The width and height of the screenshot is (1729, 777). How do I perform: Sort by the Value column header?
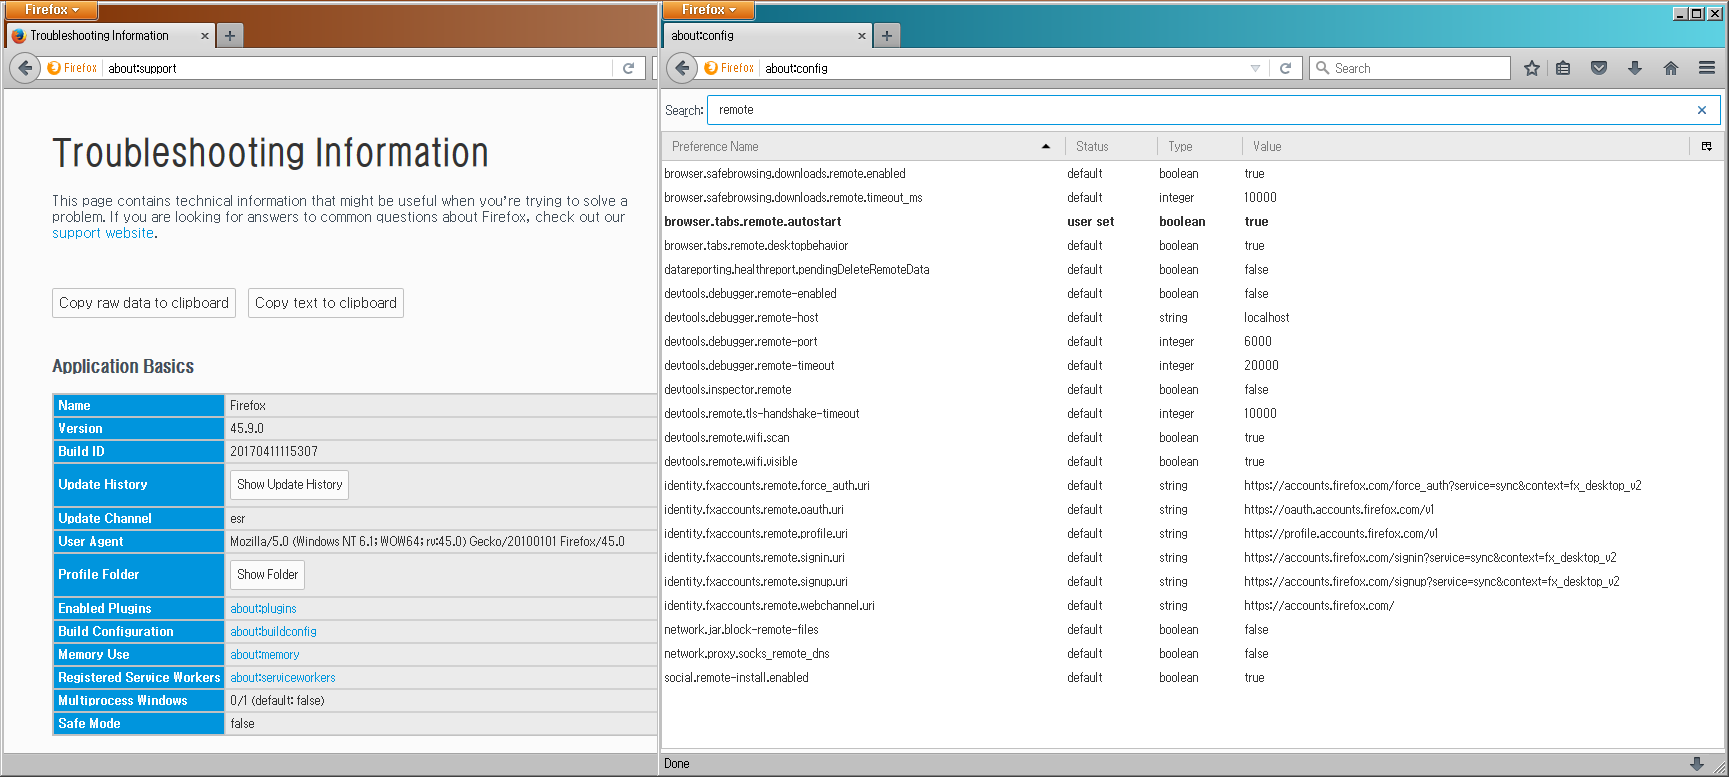1466,146
